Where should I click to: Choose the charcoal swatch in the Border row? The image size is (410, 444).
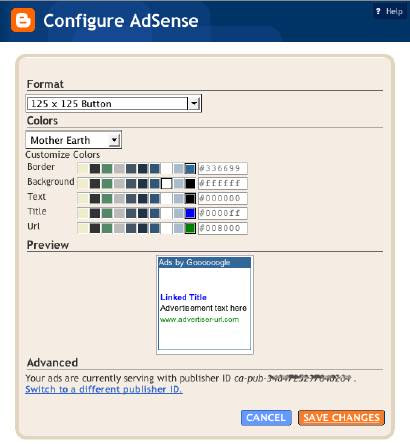point(95,168)
